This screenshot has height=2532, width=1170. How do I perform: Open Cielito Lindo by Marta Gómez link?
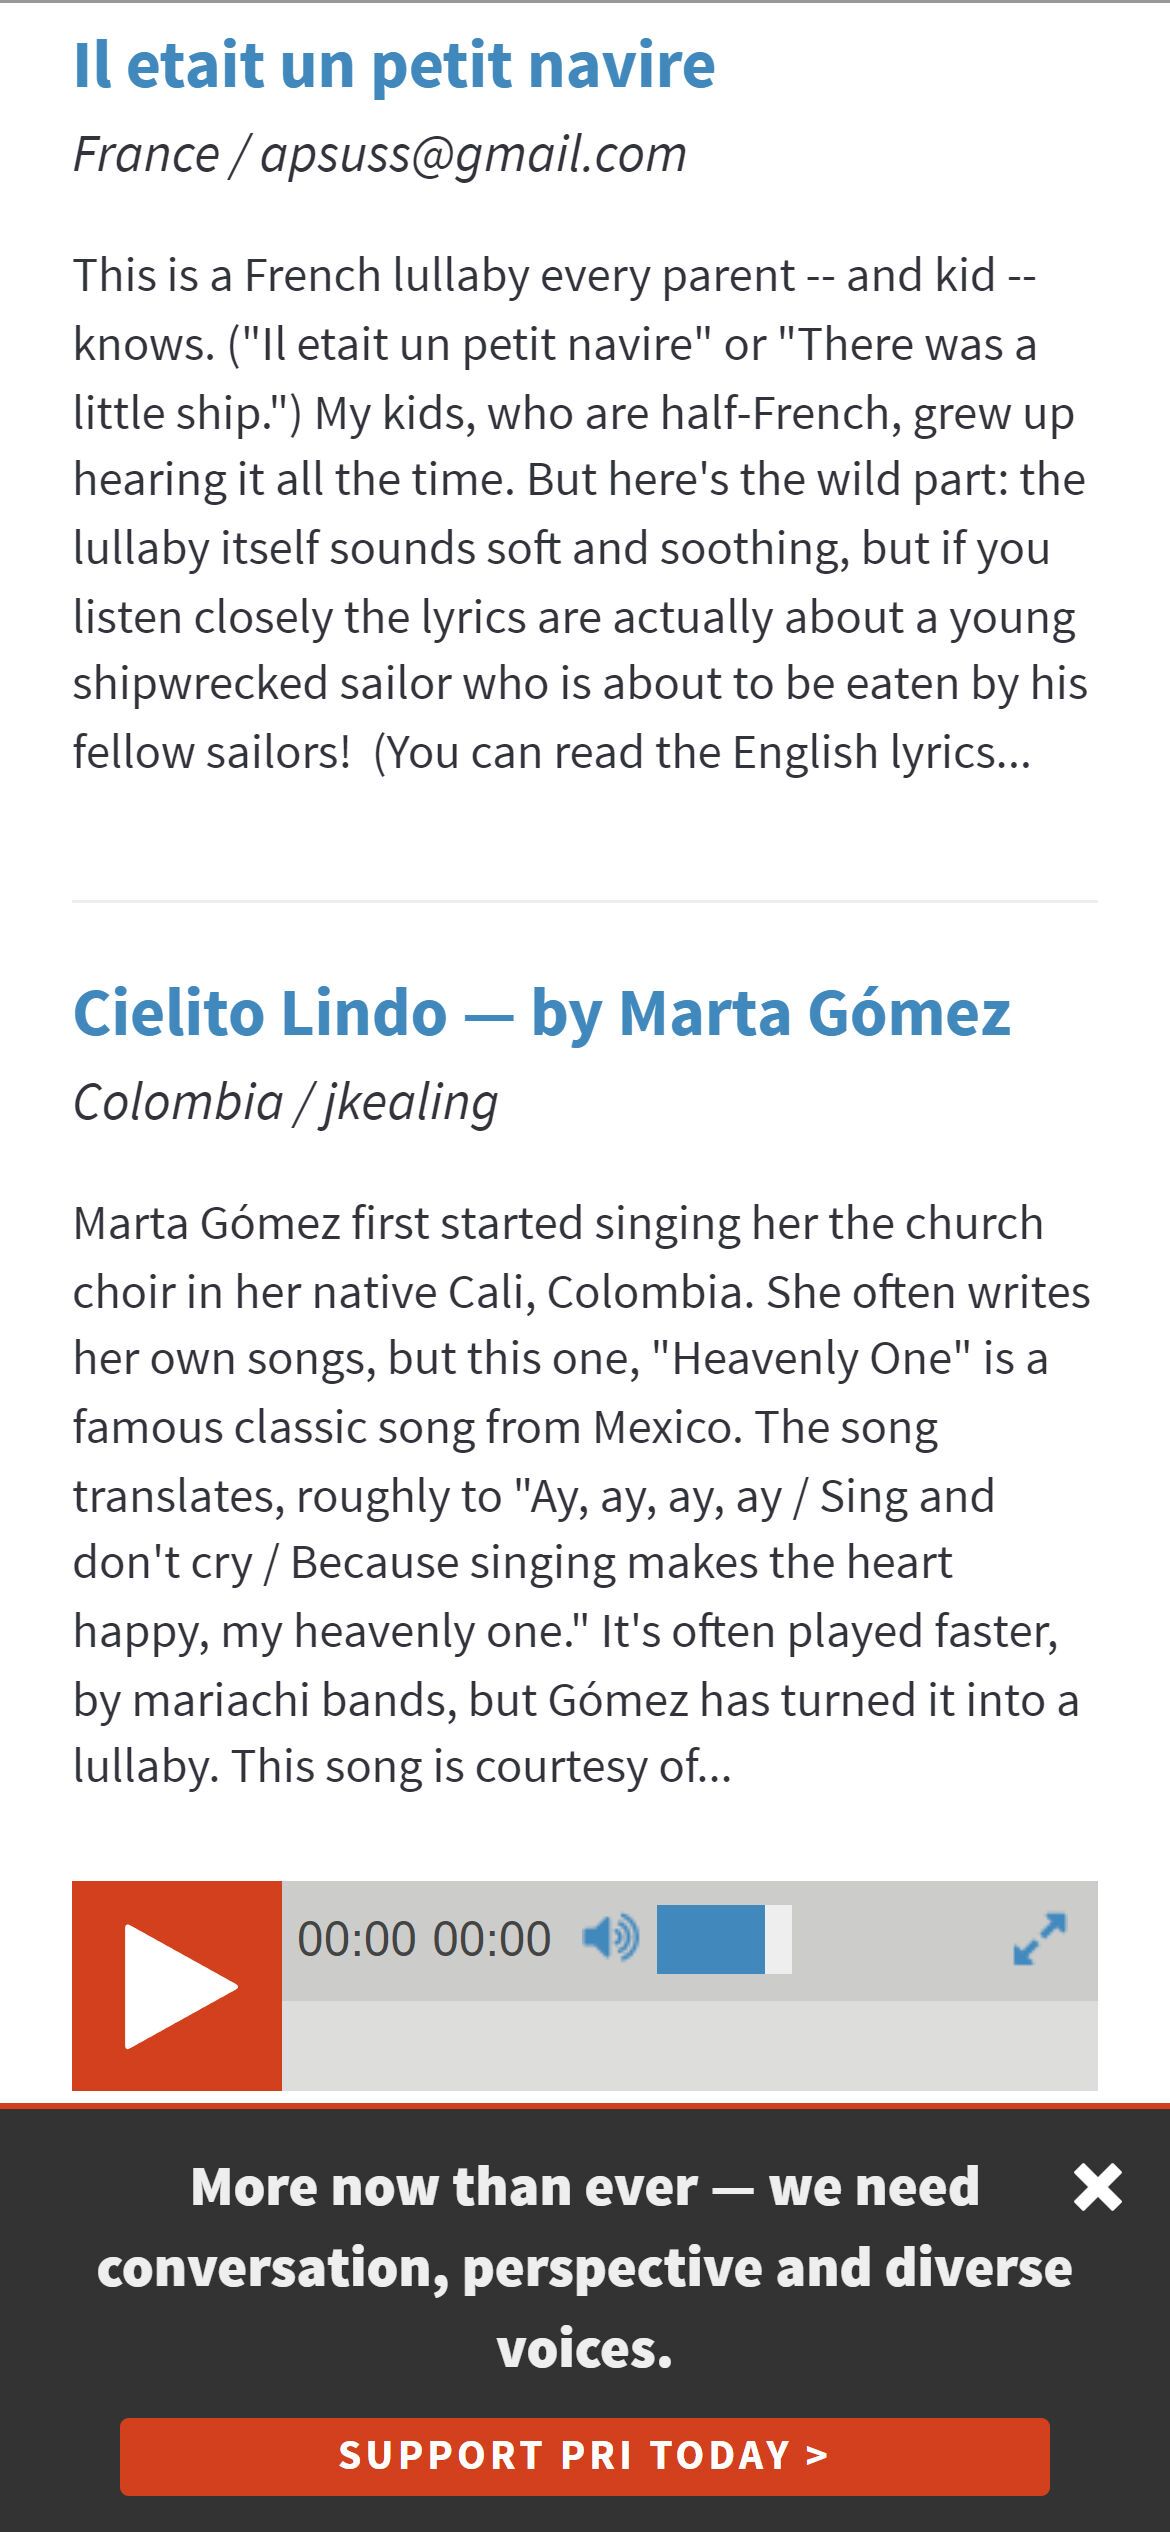coord(542,1012)
